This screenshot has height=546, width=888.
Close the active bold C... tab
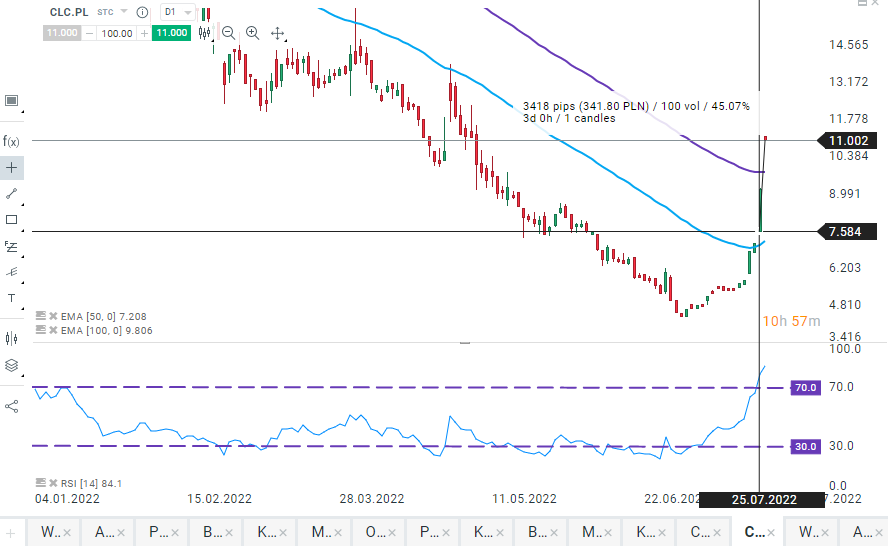(x=771, y=533)
